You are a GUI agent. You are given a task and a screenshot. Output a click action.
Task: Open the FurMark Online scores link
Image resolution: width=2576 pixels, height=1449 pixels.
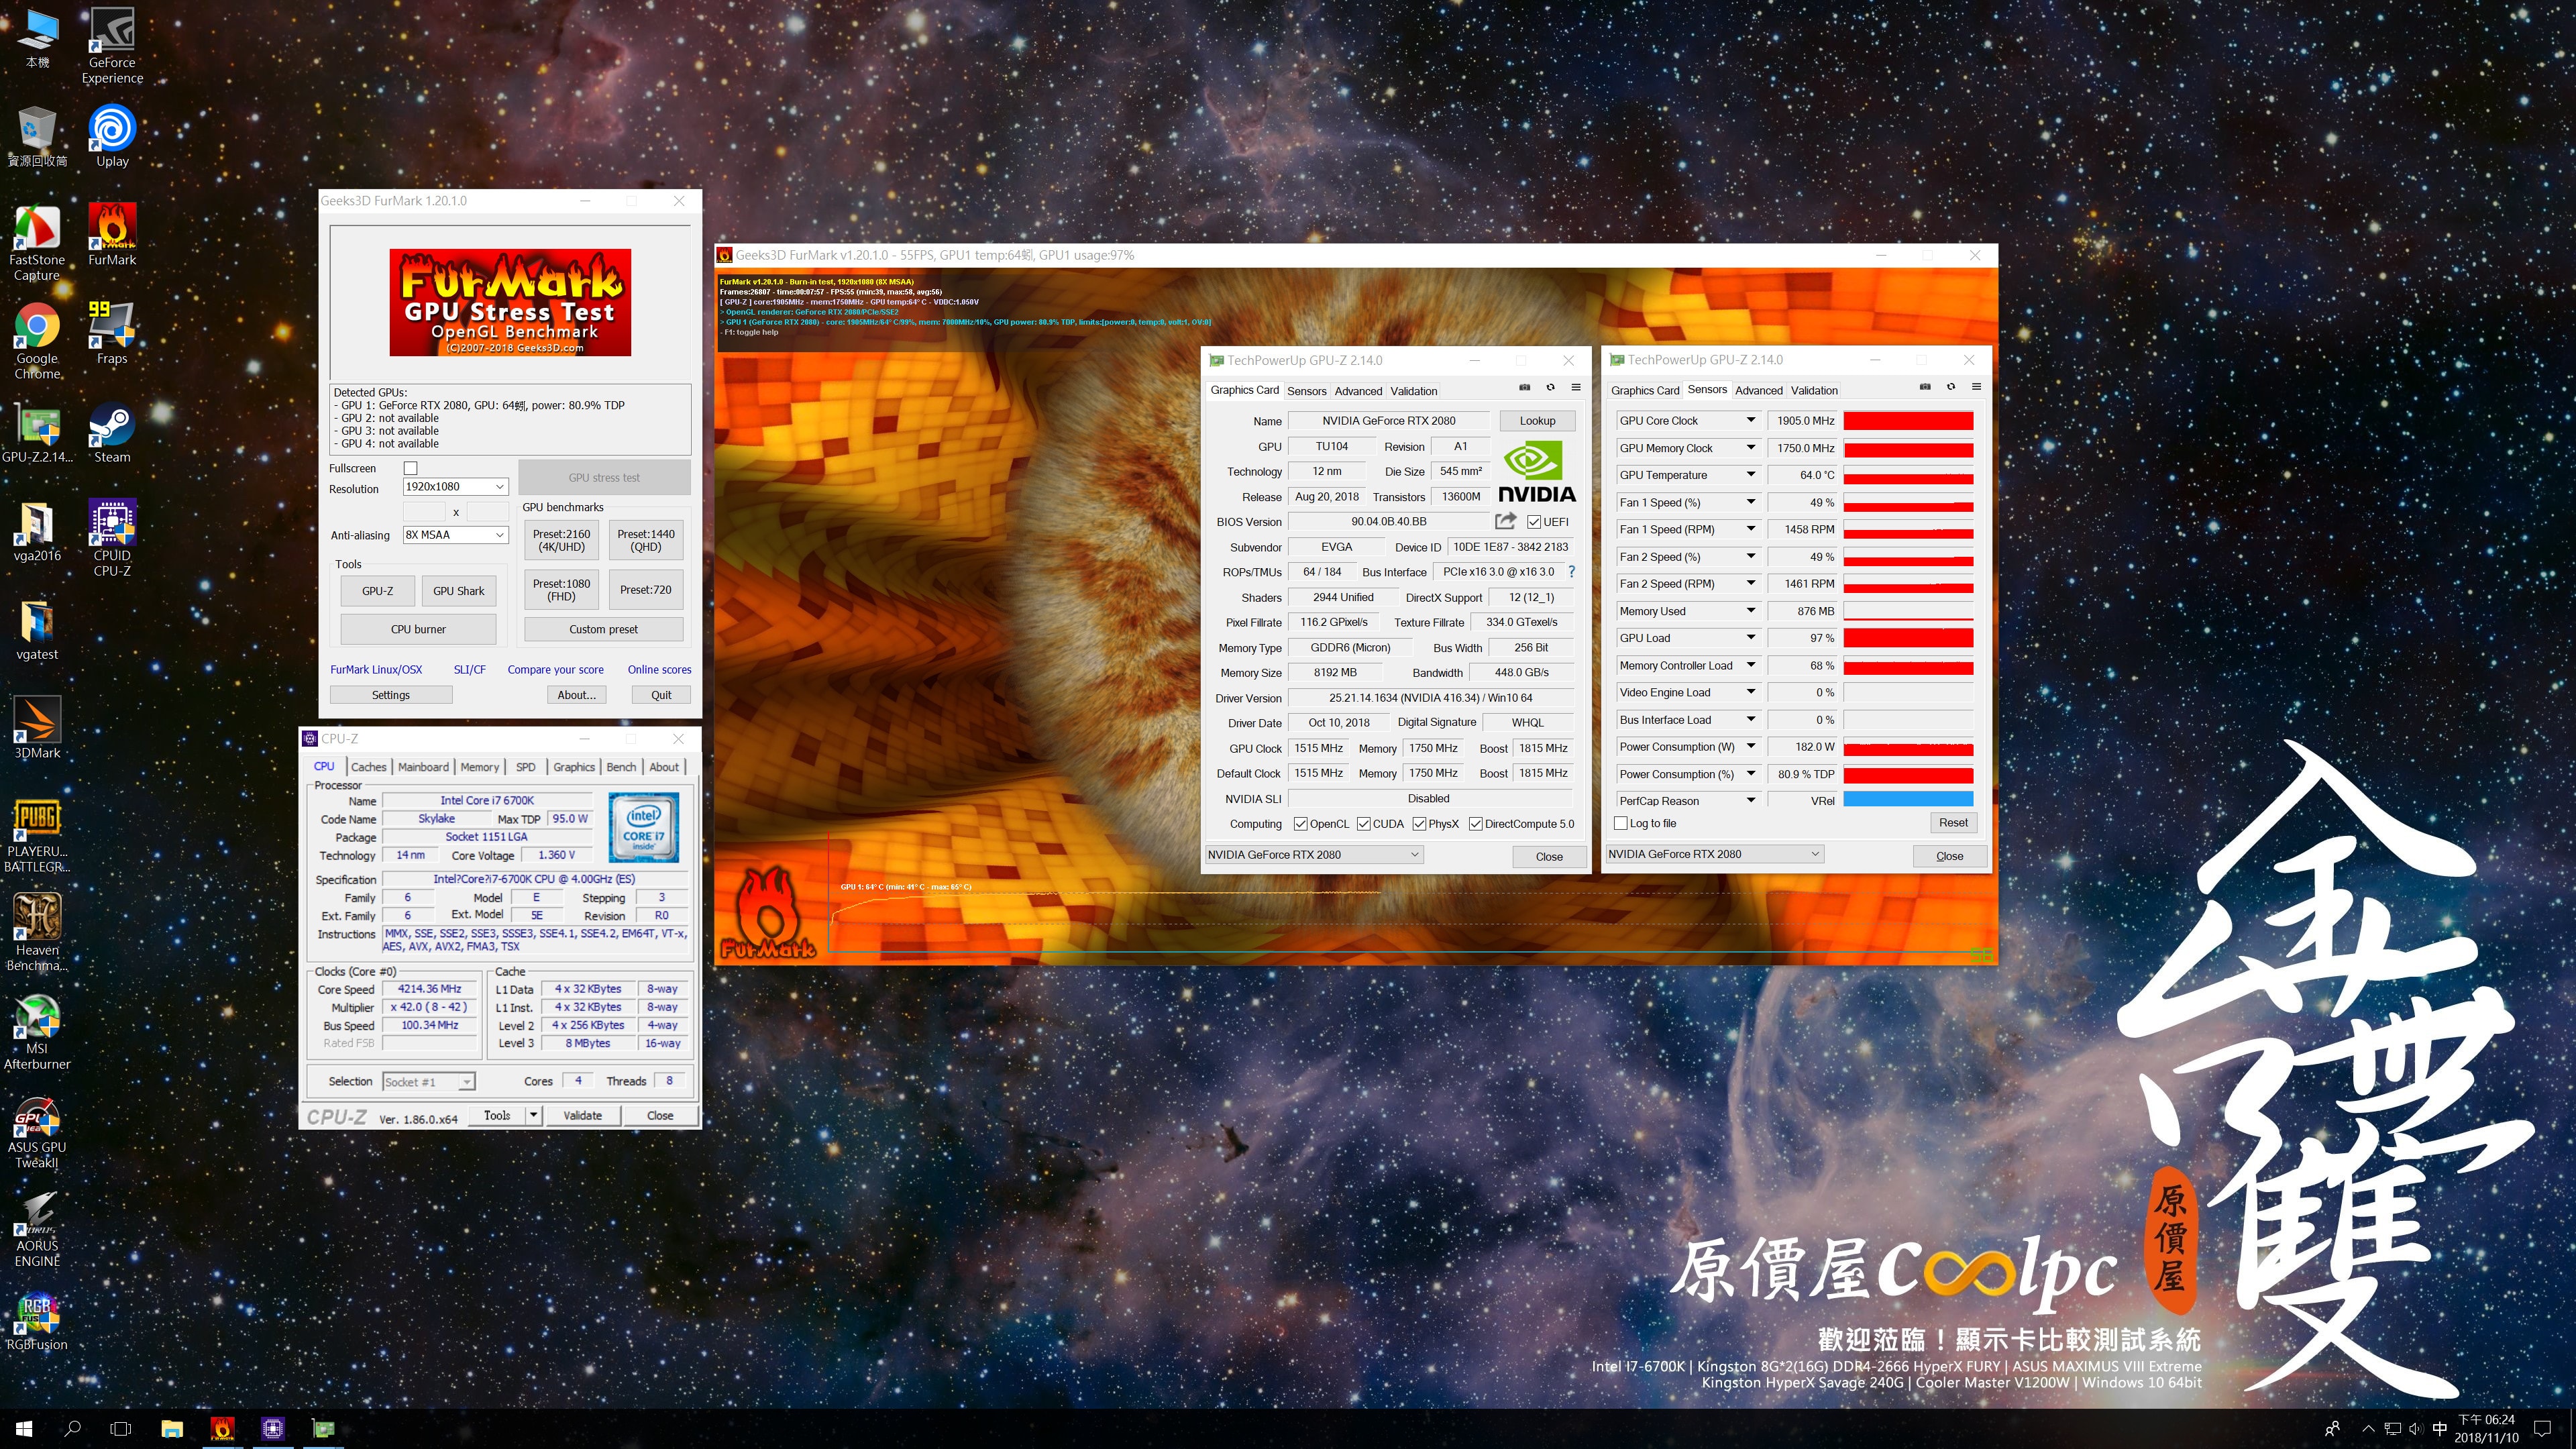click(659, 670)
